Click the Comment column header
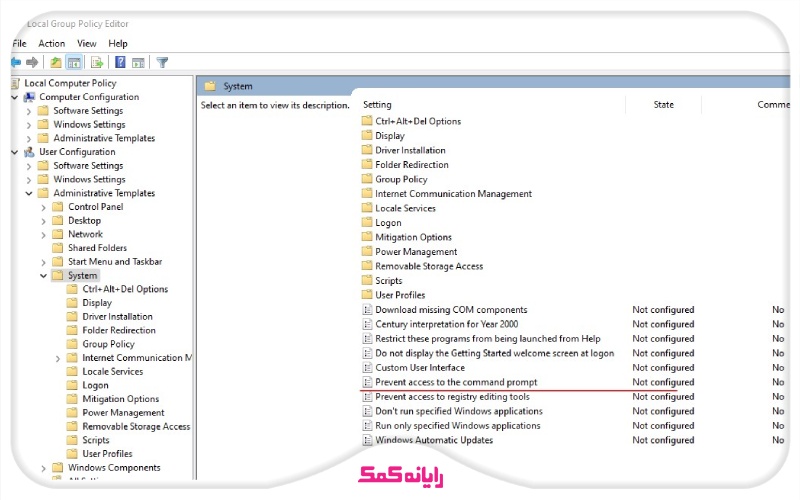The image size is (800, 500). [773, 105]
